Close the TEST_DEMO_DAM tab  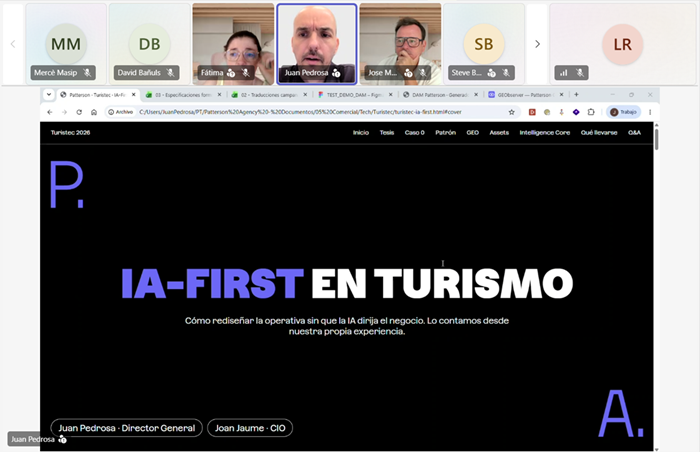coord(391,95)
